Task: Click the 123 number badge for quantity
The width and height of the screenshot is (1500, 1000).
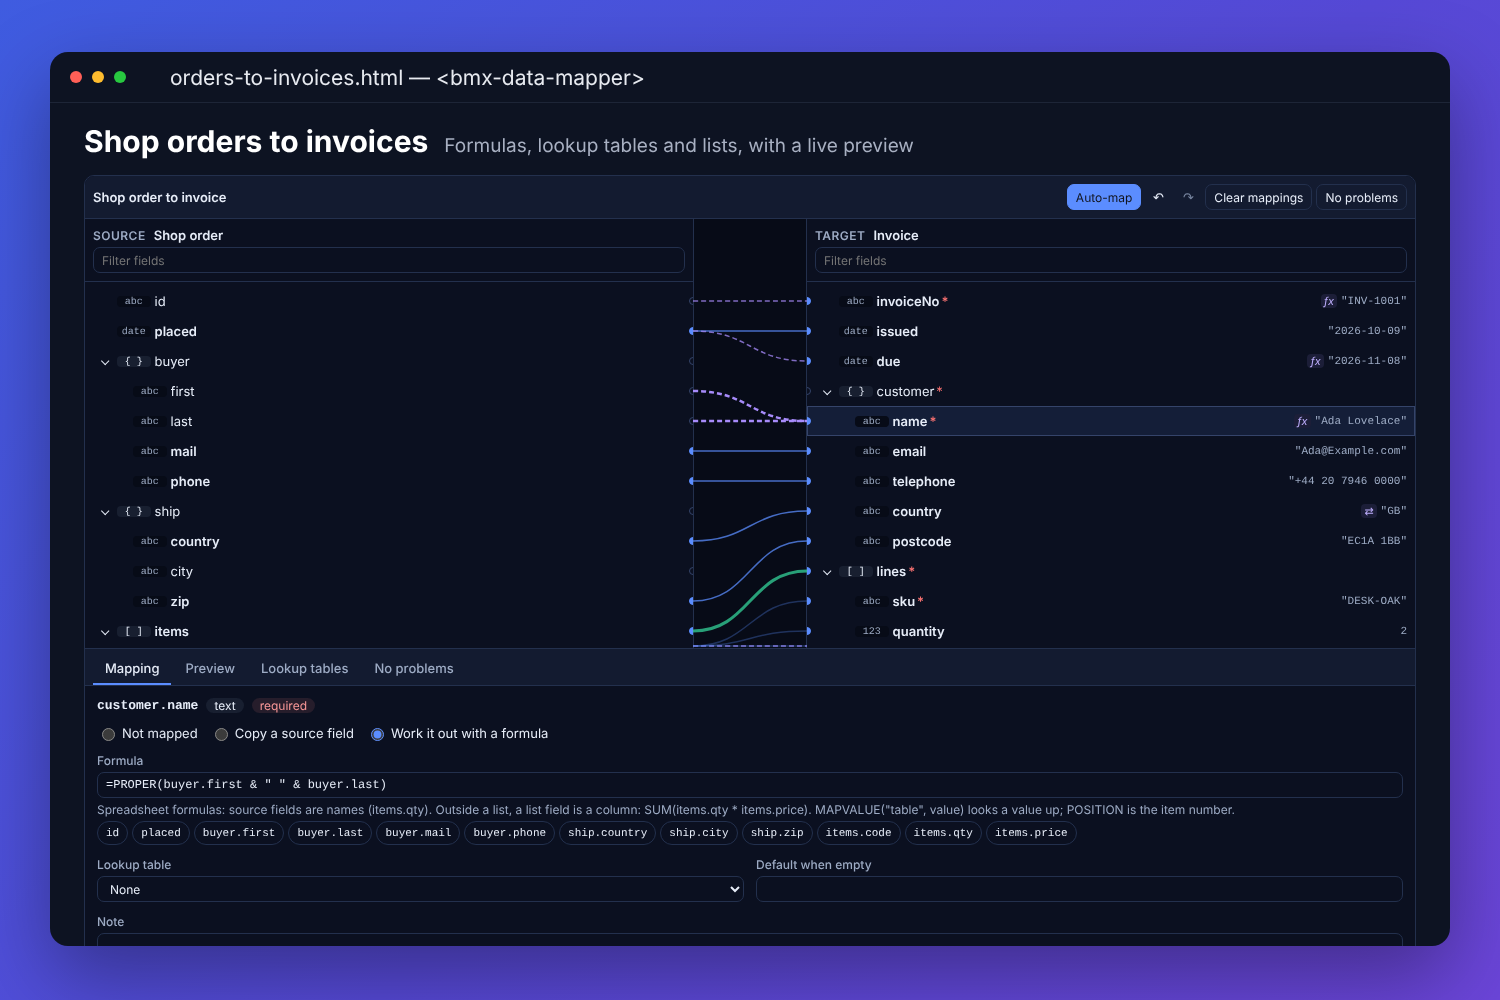Action: tap(872, 631)
